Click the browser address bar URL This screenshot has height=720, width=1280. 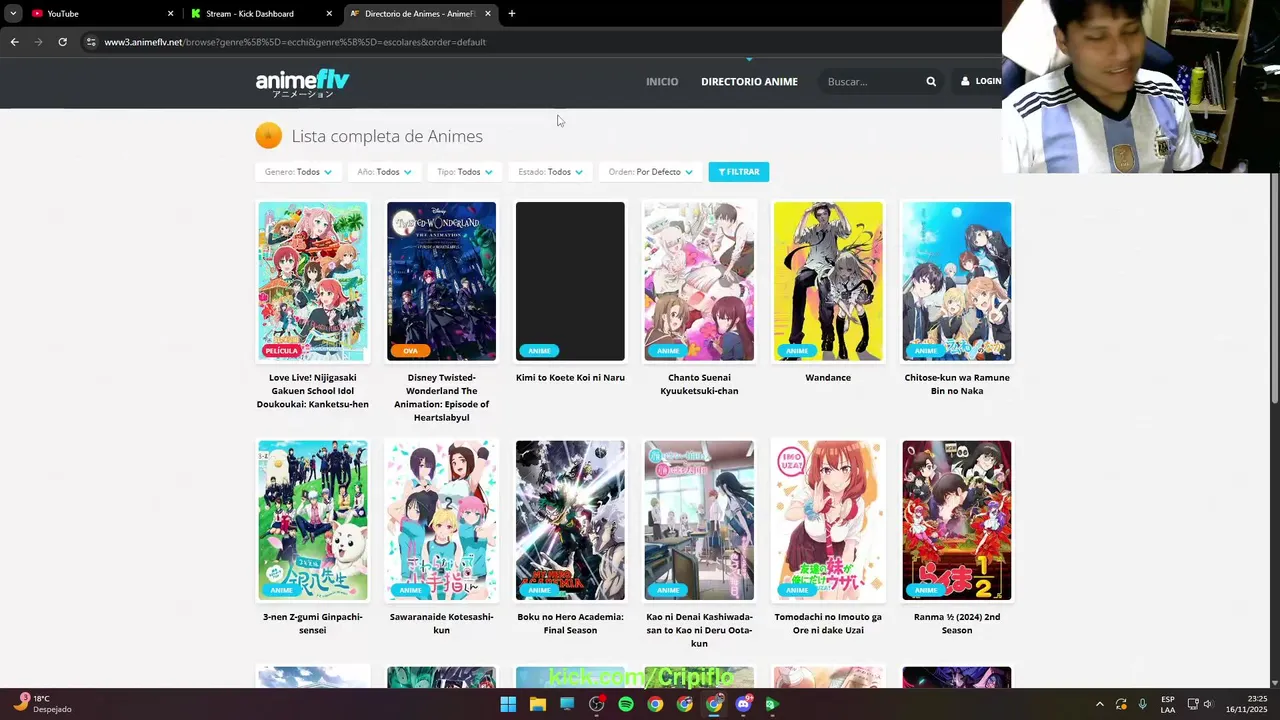click(295, 42)
